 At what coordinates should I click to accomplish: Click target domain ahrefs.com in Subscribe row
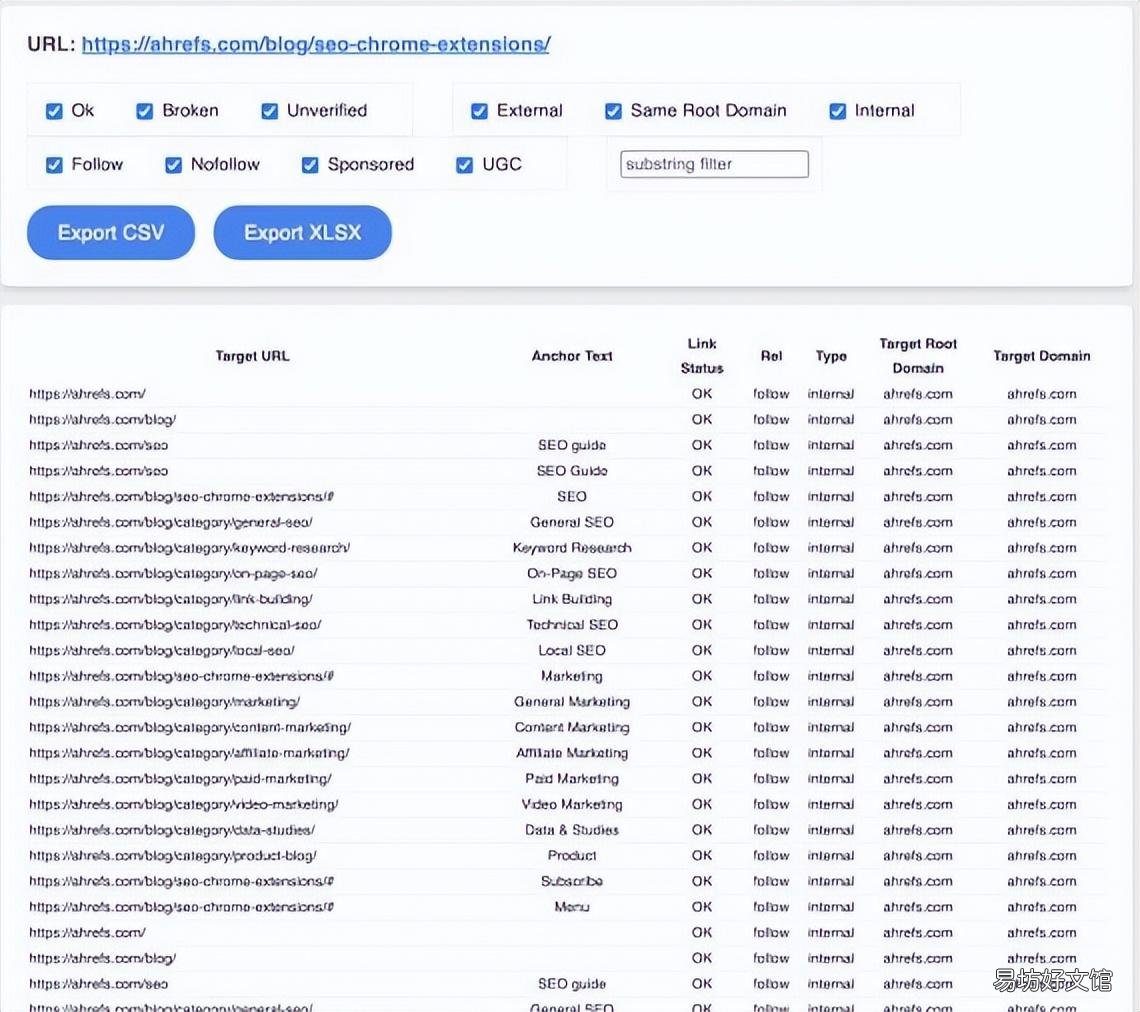coord(1041,881)
